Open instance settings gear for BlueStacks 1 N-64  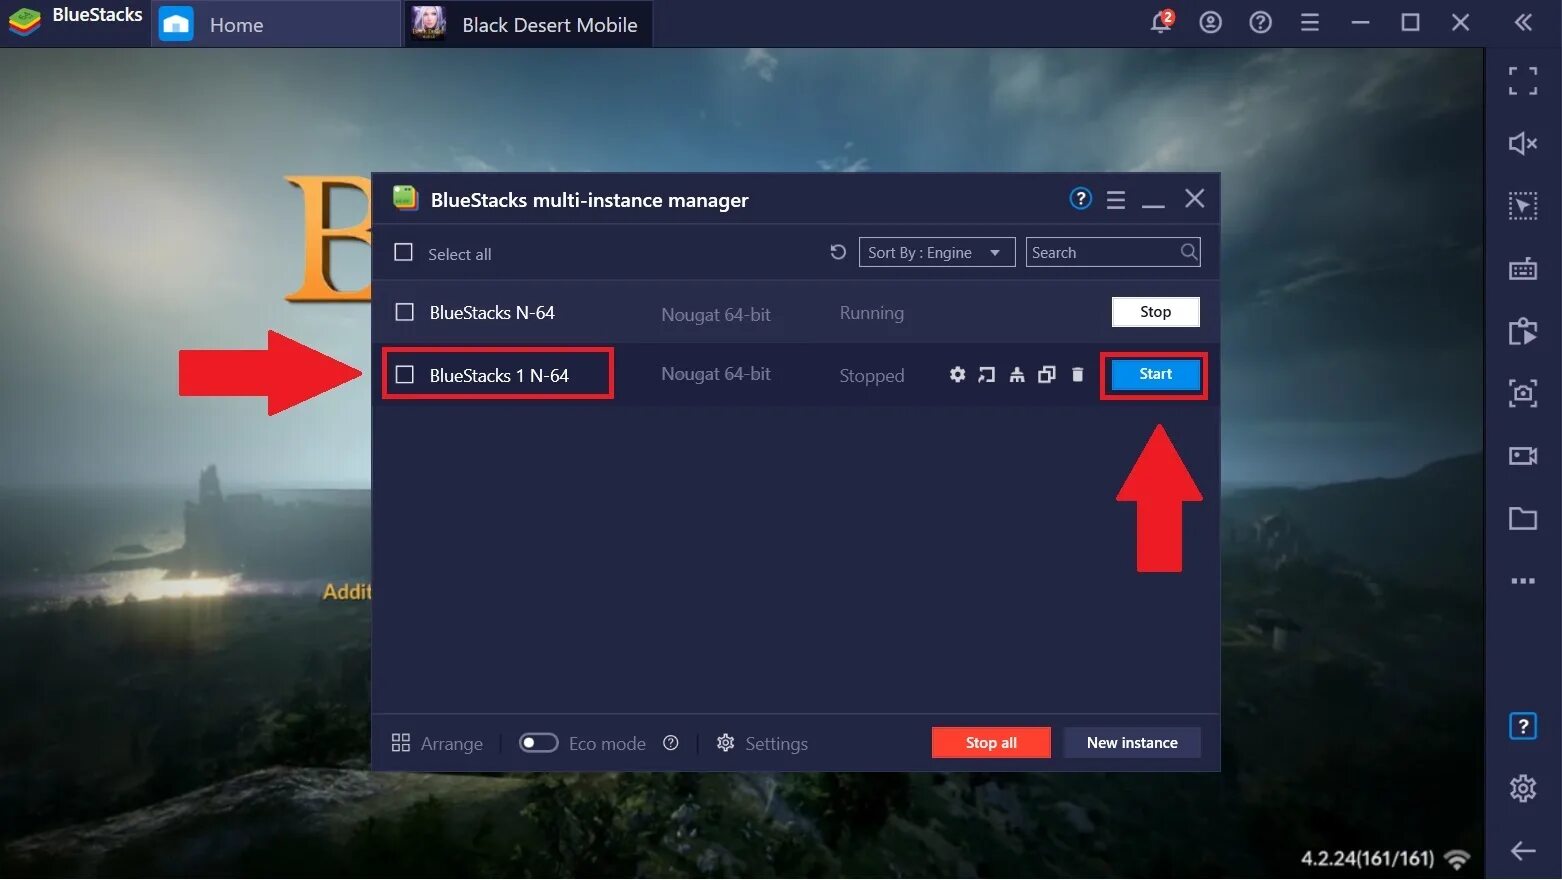click(x=957, y=374)
